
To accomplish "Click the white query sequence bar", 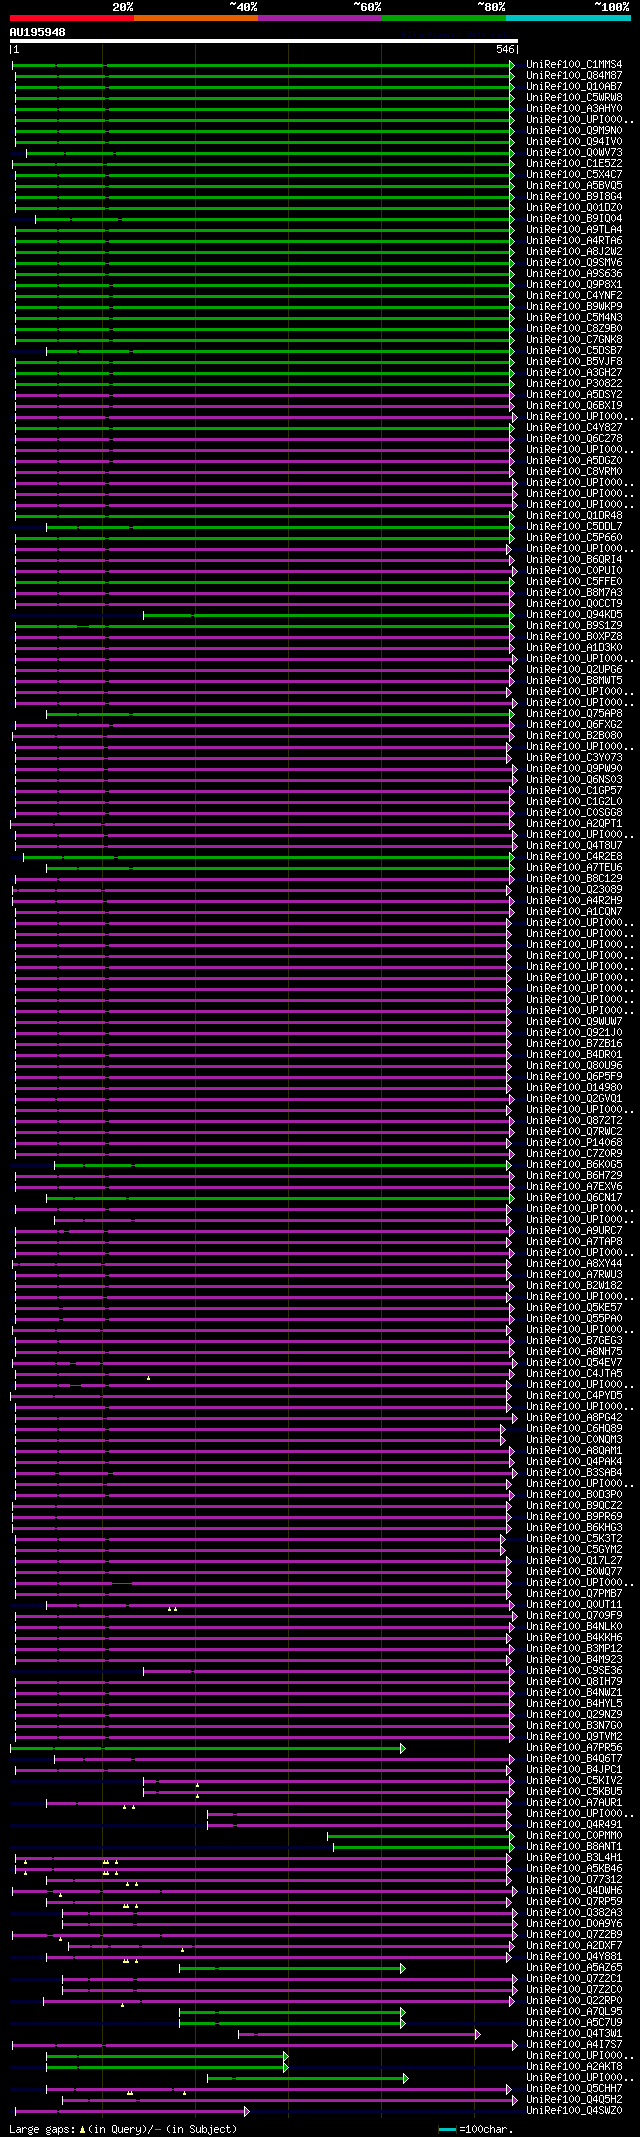I will 264,41.
